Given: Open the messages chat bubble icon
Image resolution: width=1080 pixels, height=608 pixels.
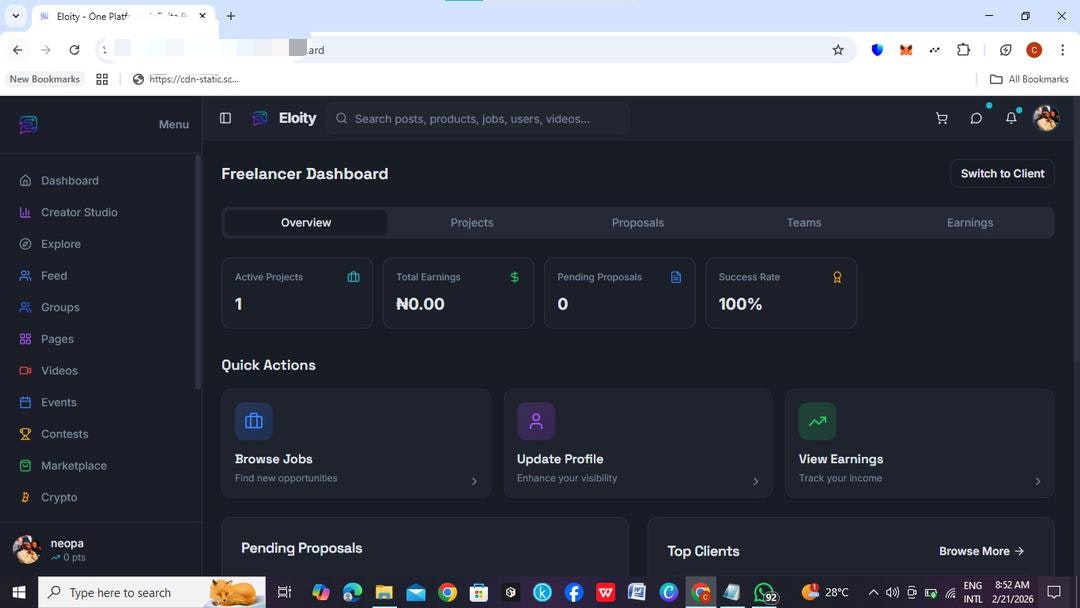Looking at the screenshot, I should coord(976,118).
